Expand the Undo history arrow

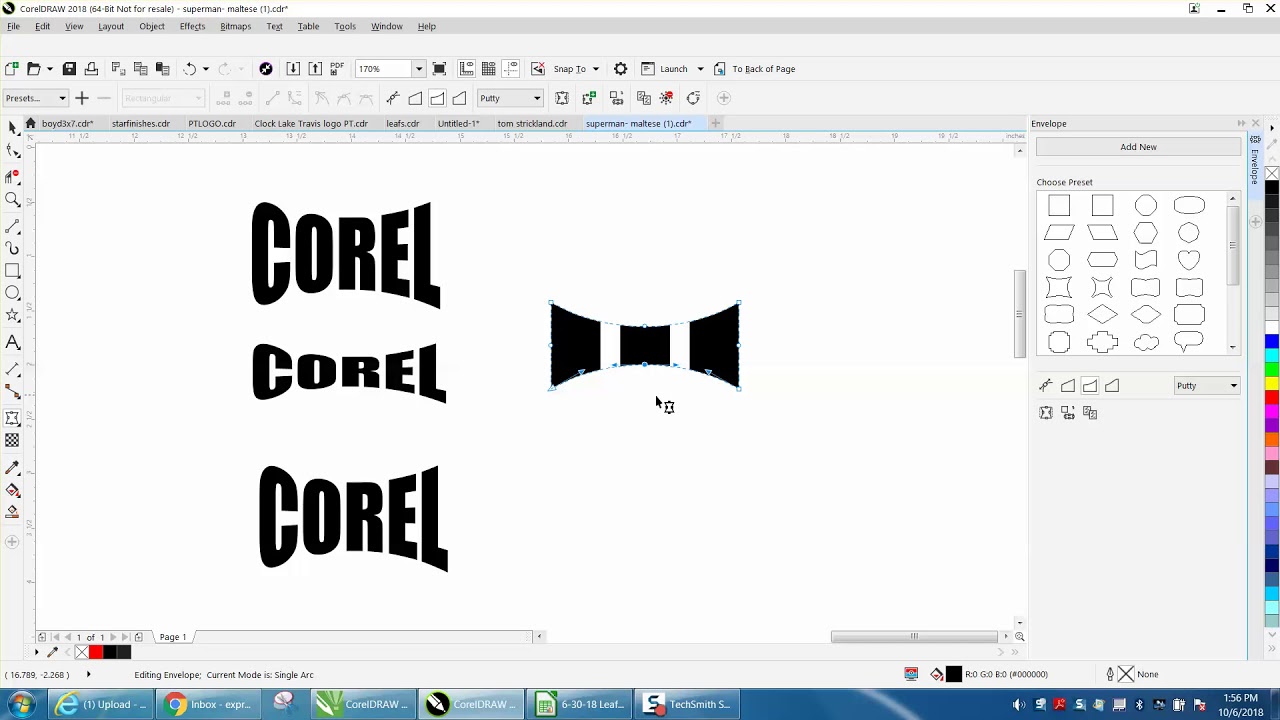(206, 69)
